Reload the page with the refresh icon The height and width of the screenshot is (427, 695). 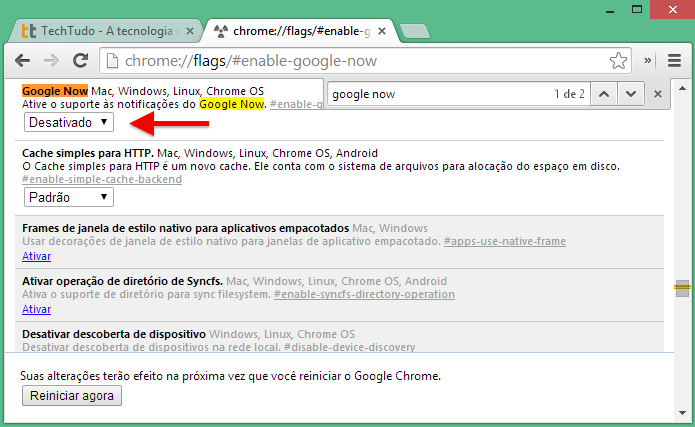point(80,60)
